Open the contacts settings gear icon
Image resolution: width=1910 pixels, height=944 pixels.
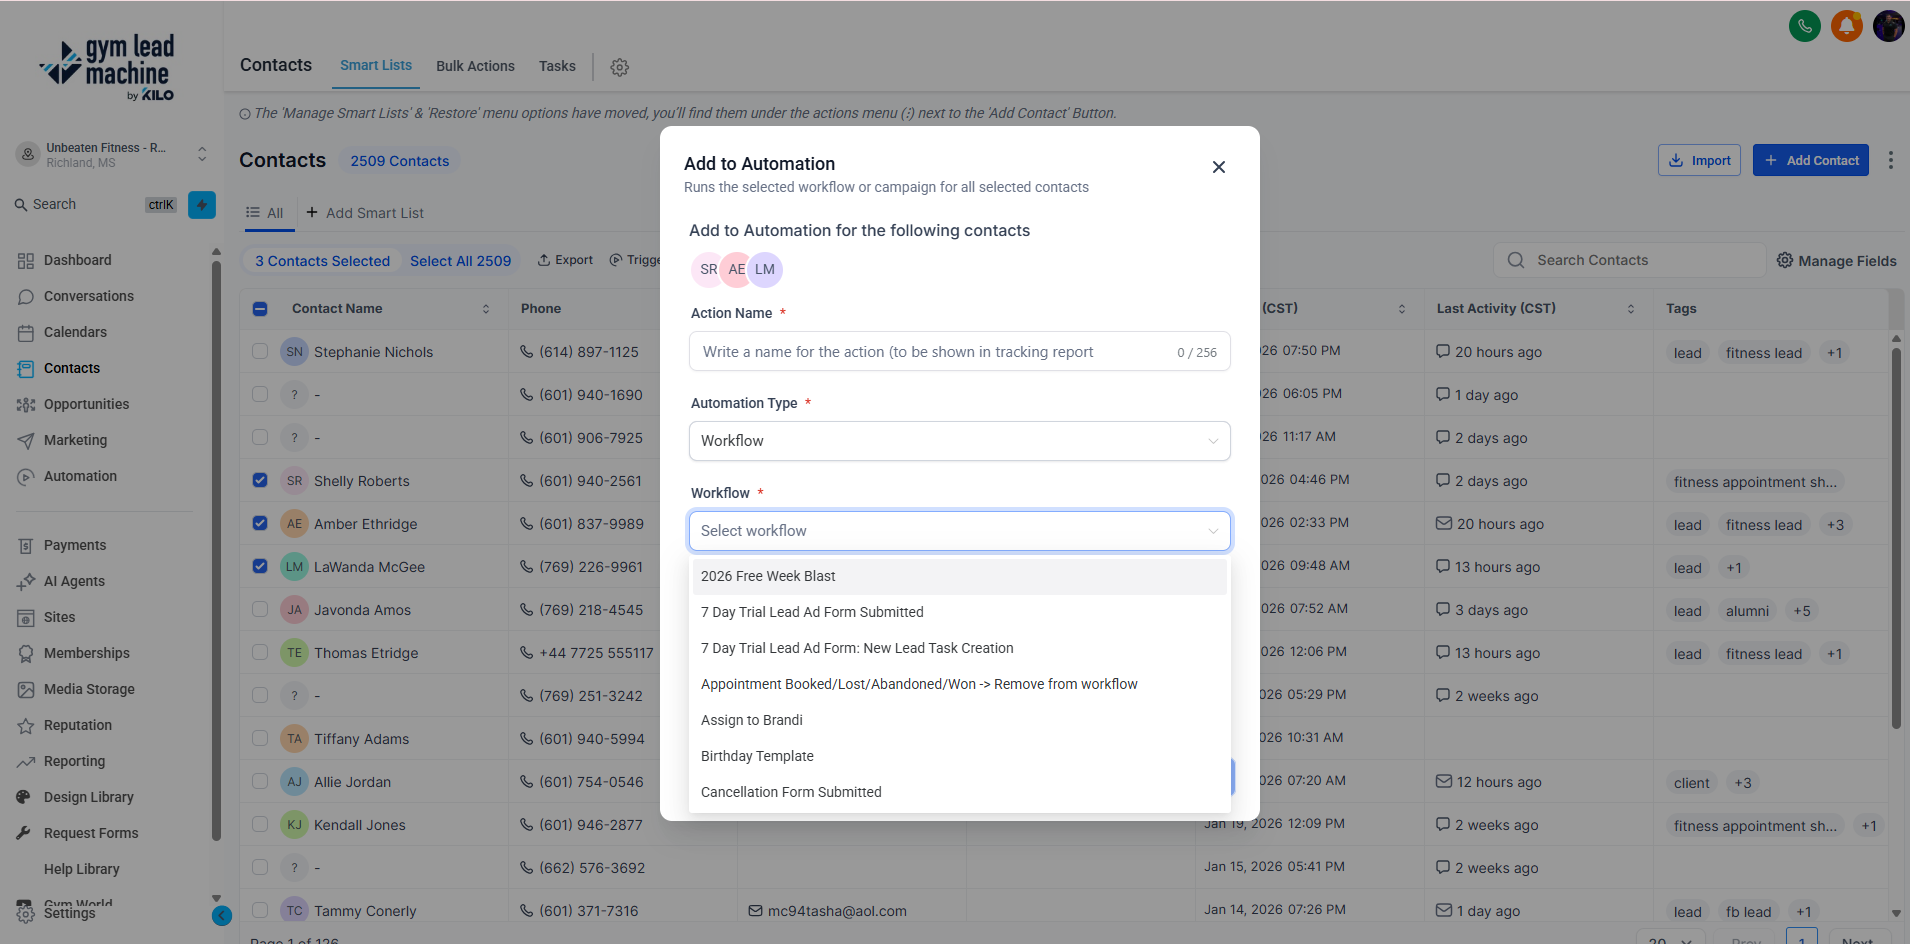pos(620,67)
